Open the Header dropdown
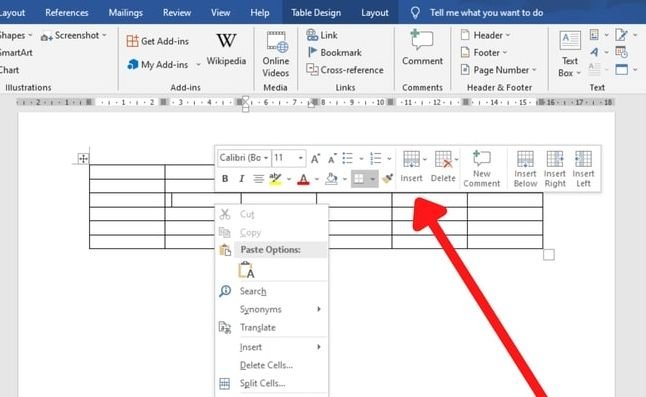 [485, 35]
